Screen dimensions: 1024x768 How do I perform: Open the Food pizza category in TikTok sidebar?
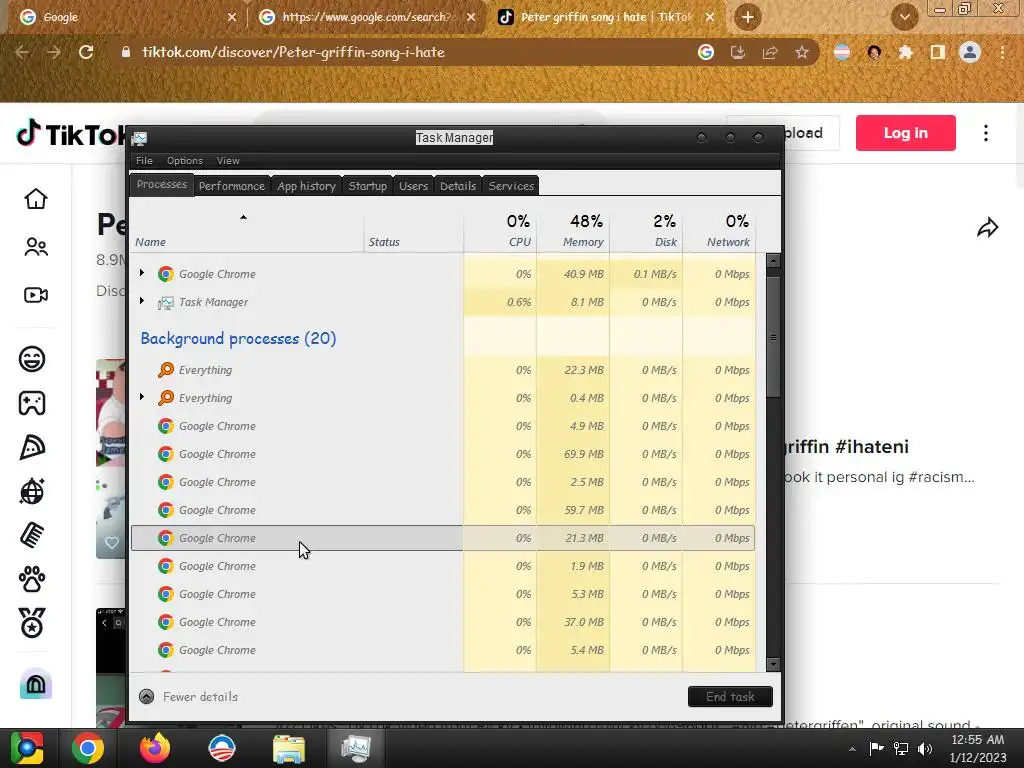click(32, 447)
